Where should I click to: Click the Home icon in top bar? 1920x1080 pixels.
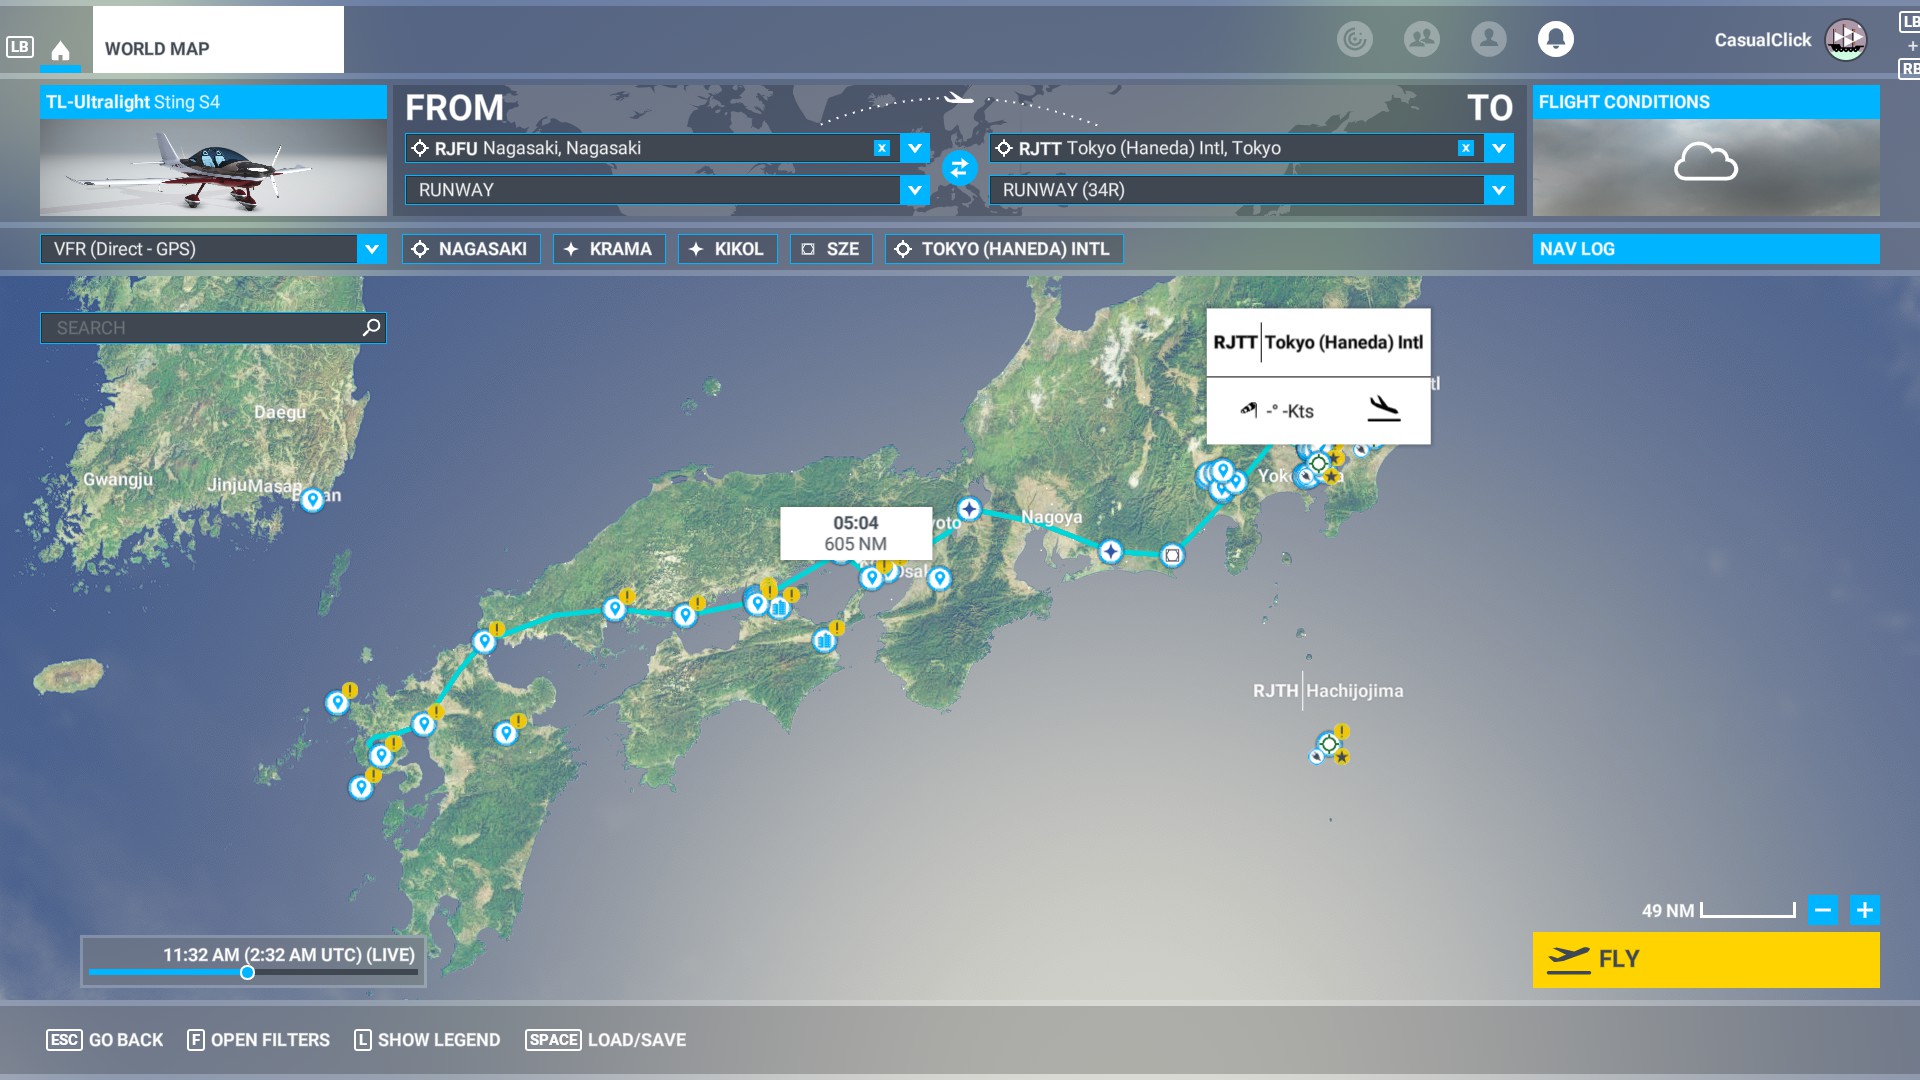tap(60, 50)
